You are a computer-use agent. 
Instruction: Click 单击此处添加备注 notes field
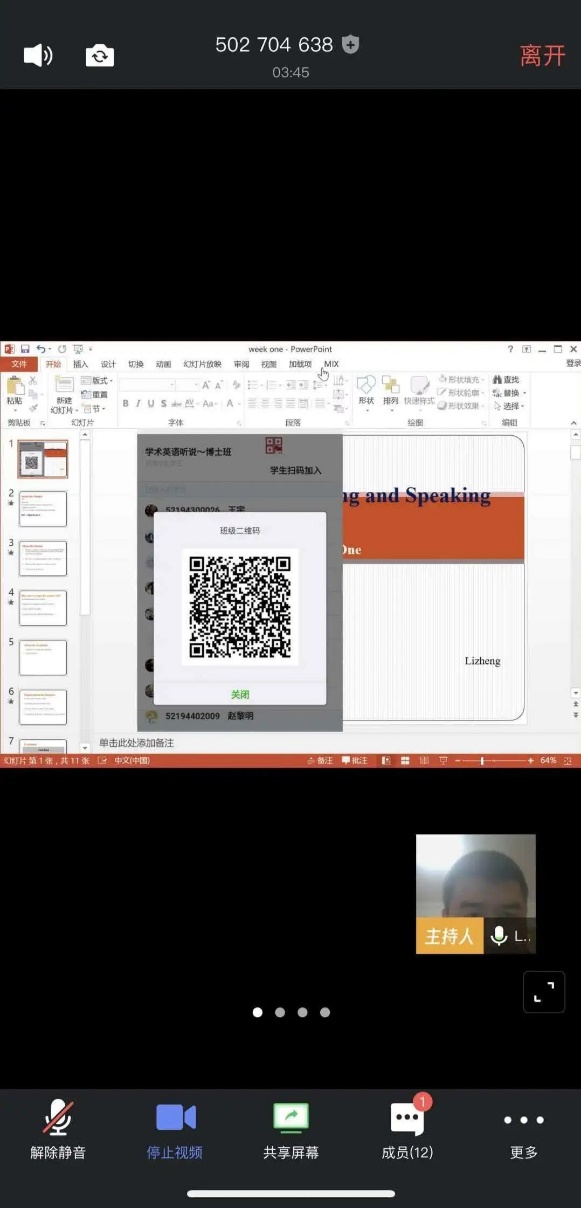(136, 743)
